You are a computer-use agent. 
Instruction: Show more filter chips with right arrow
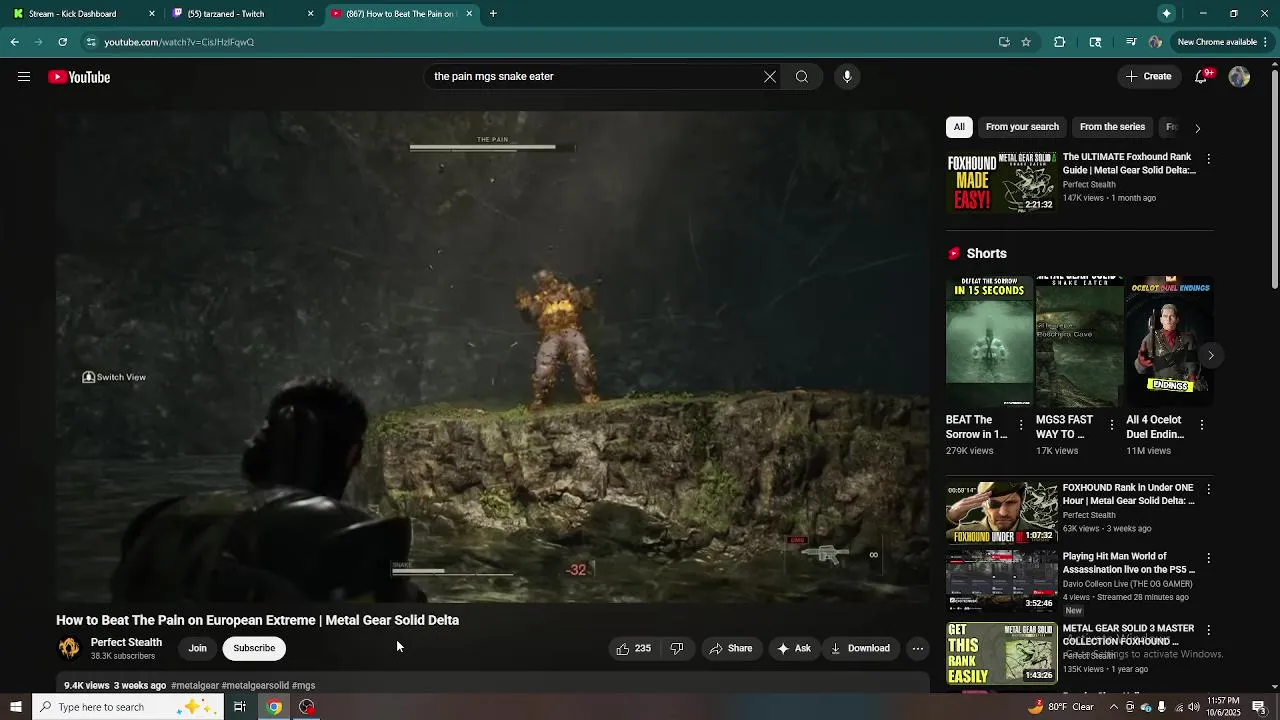pyautogui.click(x=1197, y=128)
